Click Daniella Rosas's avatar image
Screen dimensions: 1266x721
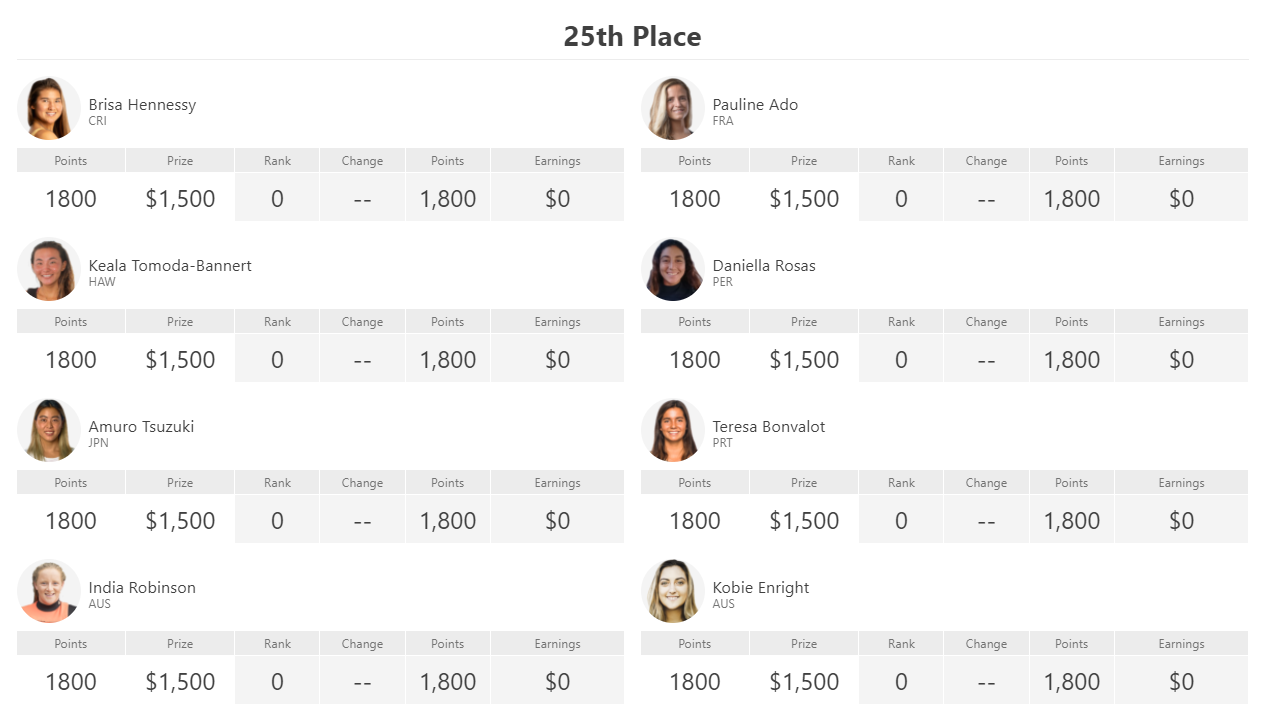click(x=673, y=269)
